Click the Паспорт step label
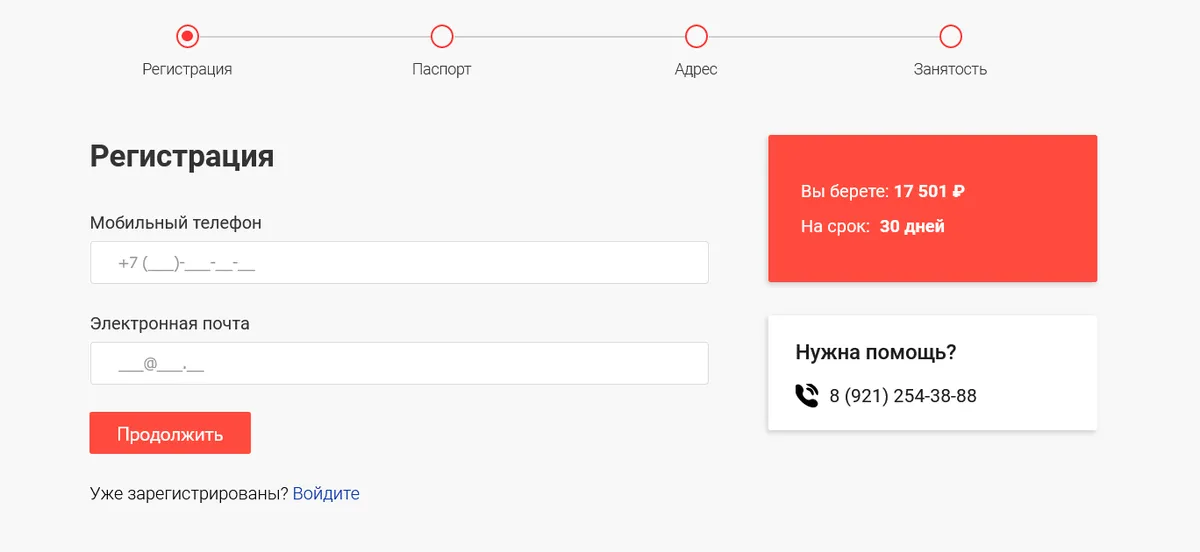 point(442,70)
